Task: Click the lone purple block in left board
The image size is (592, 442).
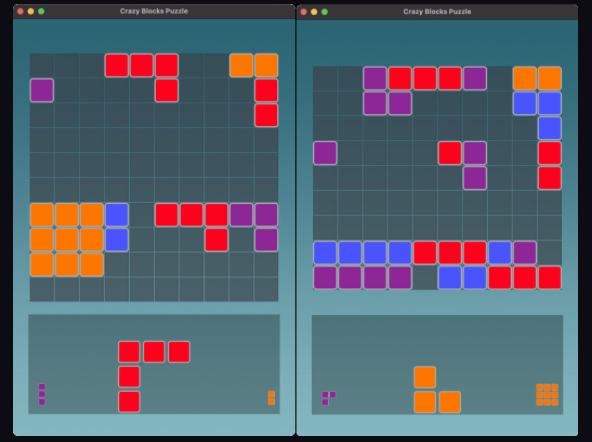Action: (x=42, y=90)
